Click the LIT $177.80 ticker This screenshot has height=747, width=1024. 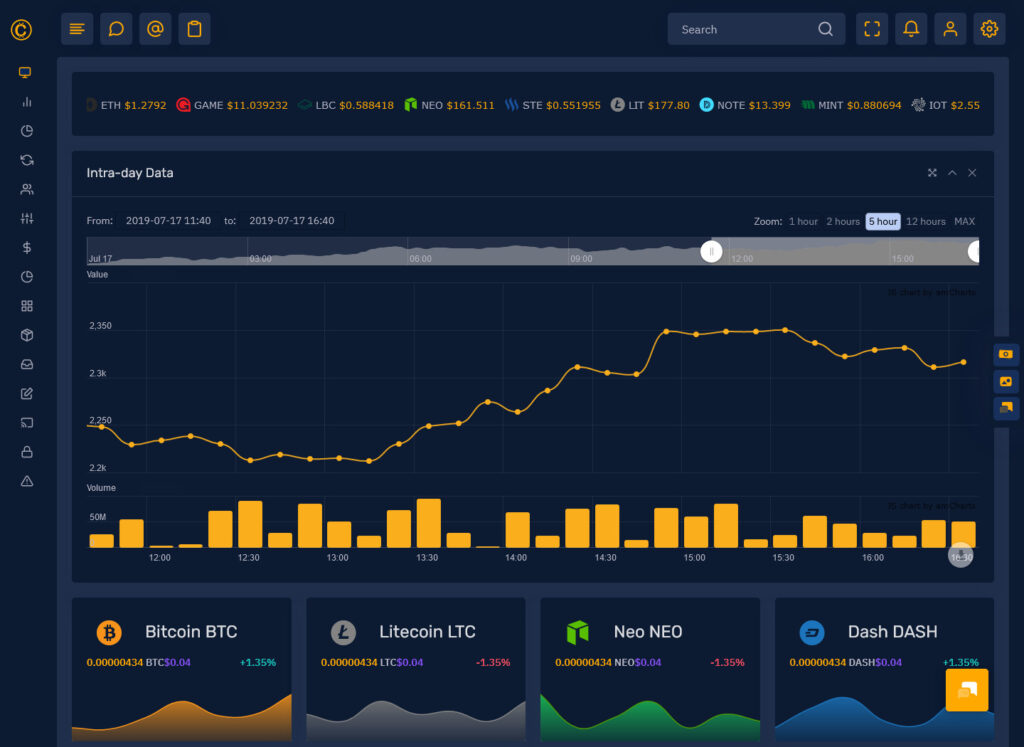pos(650,105)
